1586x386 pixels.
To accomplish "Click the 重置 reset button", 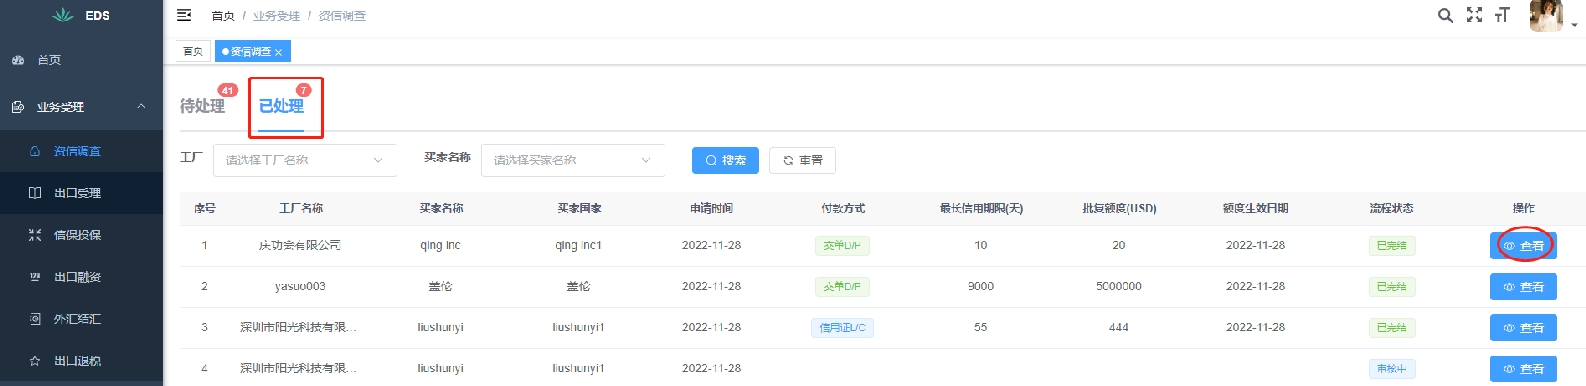I will (802, 160).
